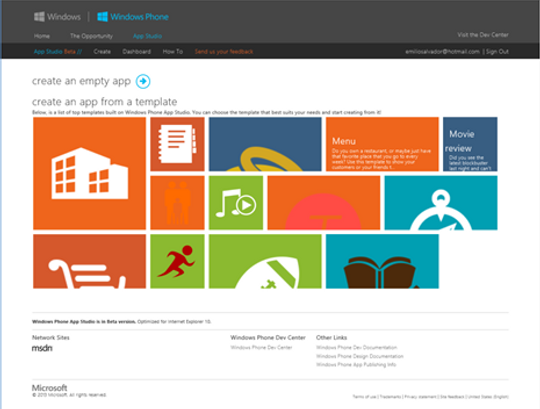540x409 pixels.
Task: Select the wedding rings template tile
Action: (x=265, y=144)
